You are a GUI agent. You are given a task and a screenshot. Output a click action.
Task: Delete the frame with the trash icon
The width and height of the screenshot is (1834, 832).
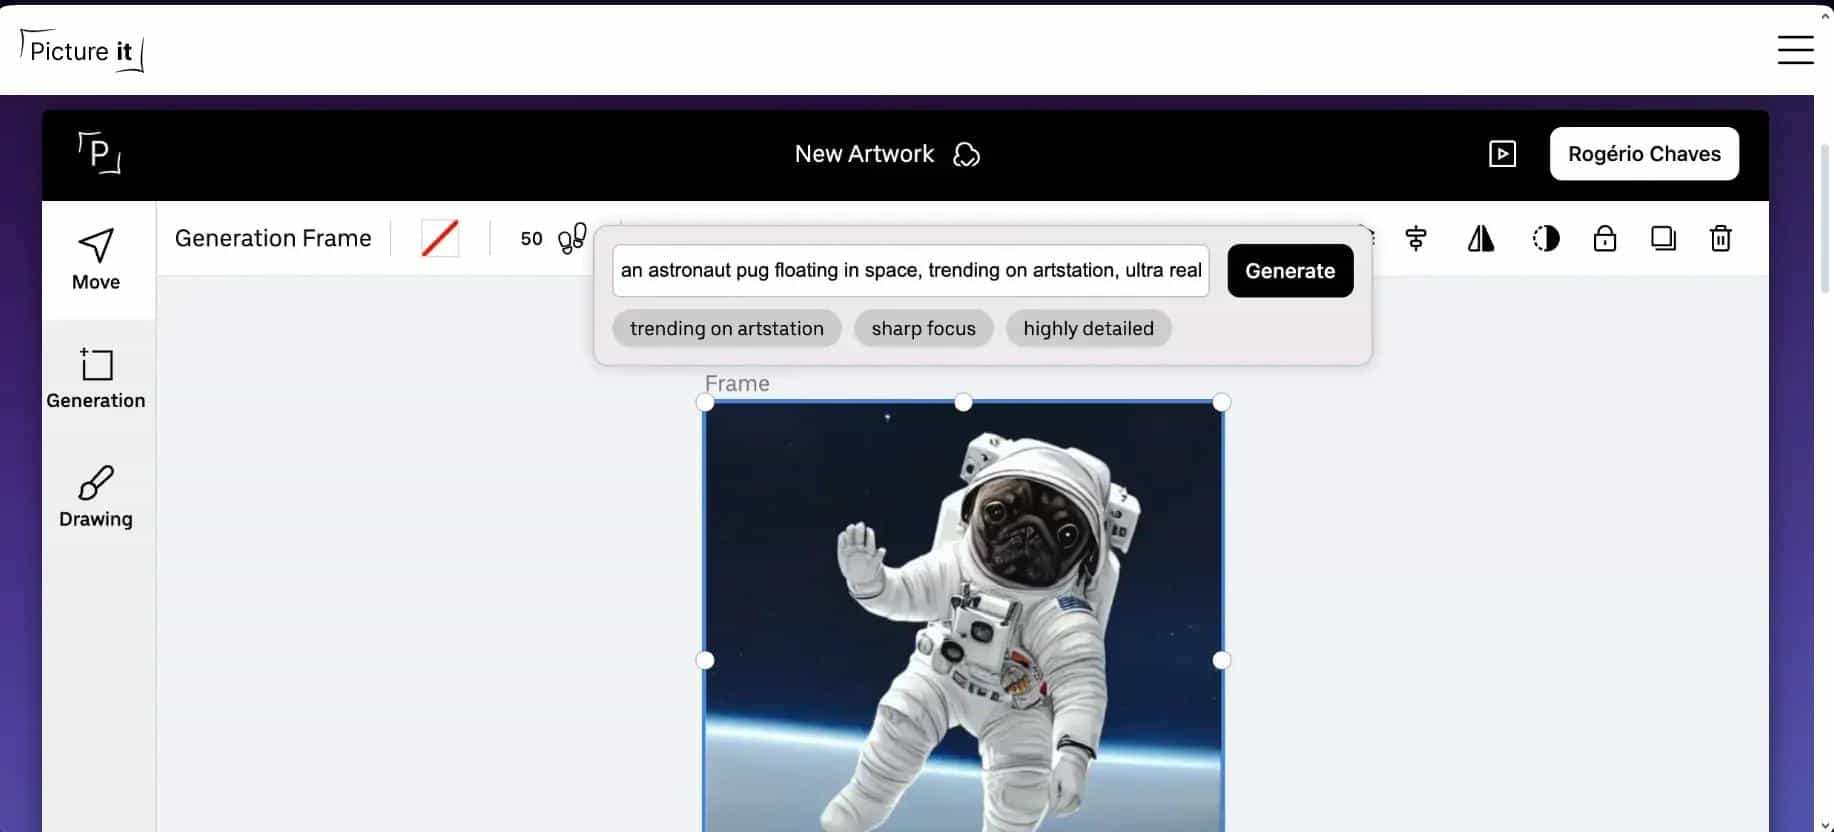1720,238
